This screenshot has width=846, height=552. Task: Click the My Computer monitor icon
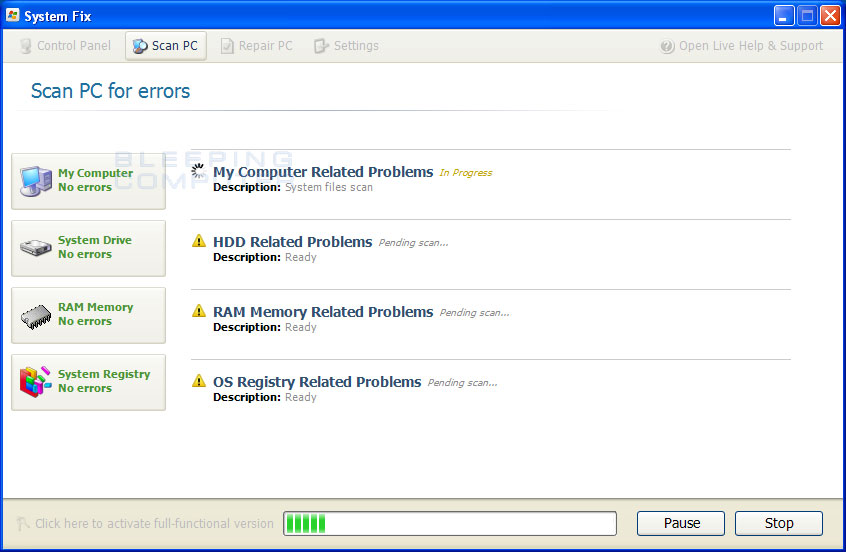tap(36, 181)
